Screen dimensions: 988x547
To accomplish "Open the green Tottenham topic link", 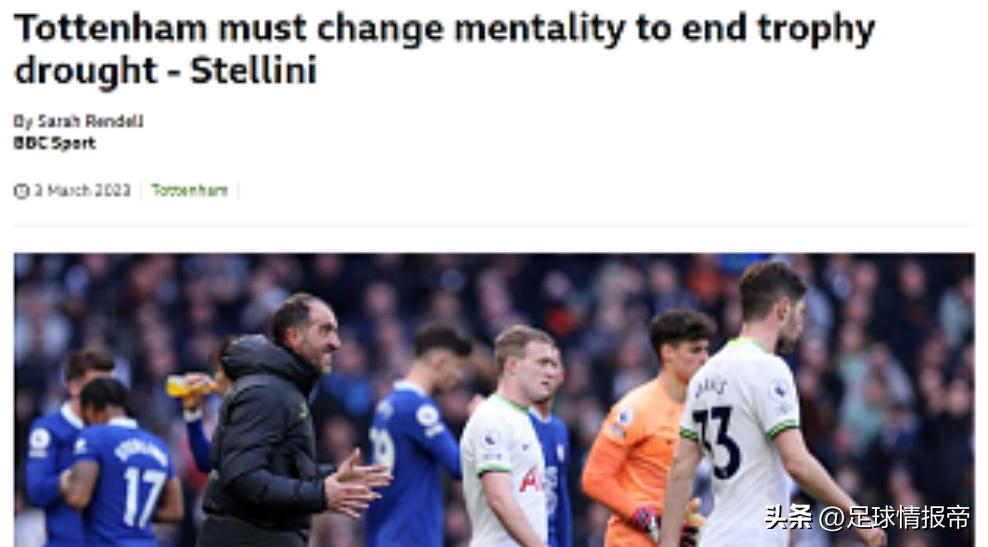I will click(x=190, y=190).
